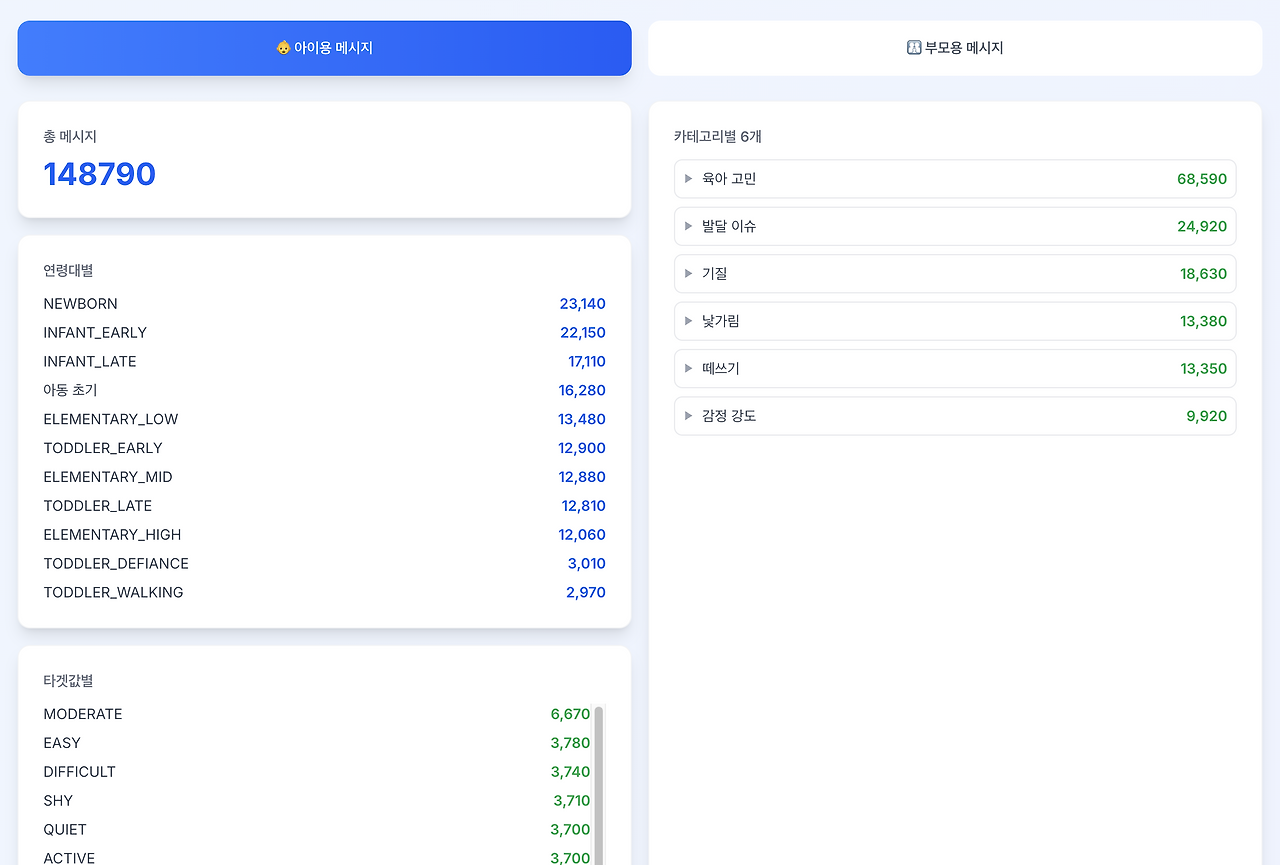Image resolution: width=1280 pixels, height=865 pixels.
Task: Click the NEWBORN value 23,140
Action: tap(583, 304)
